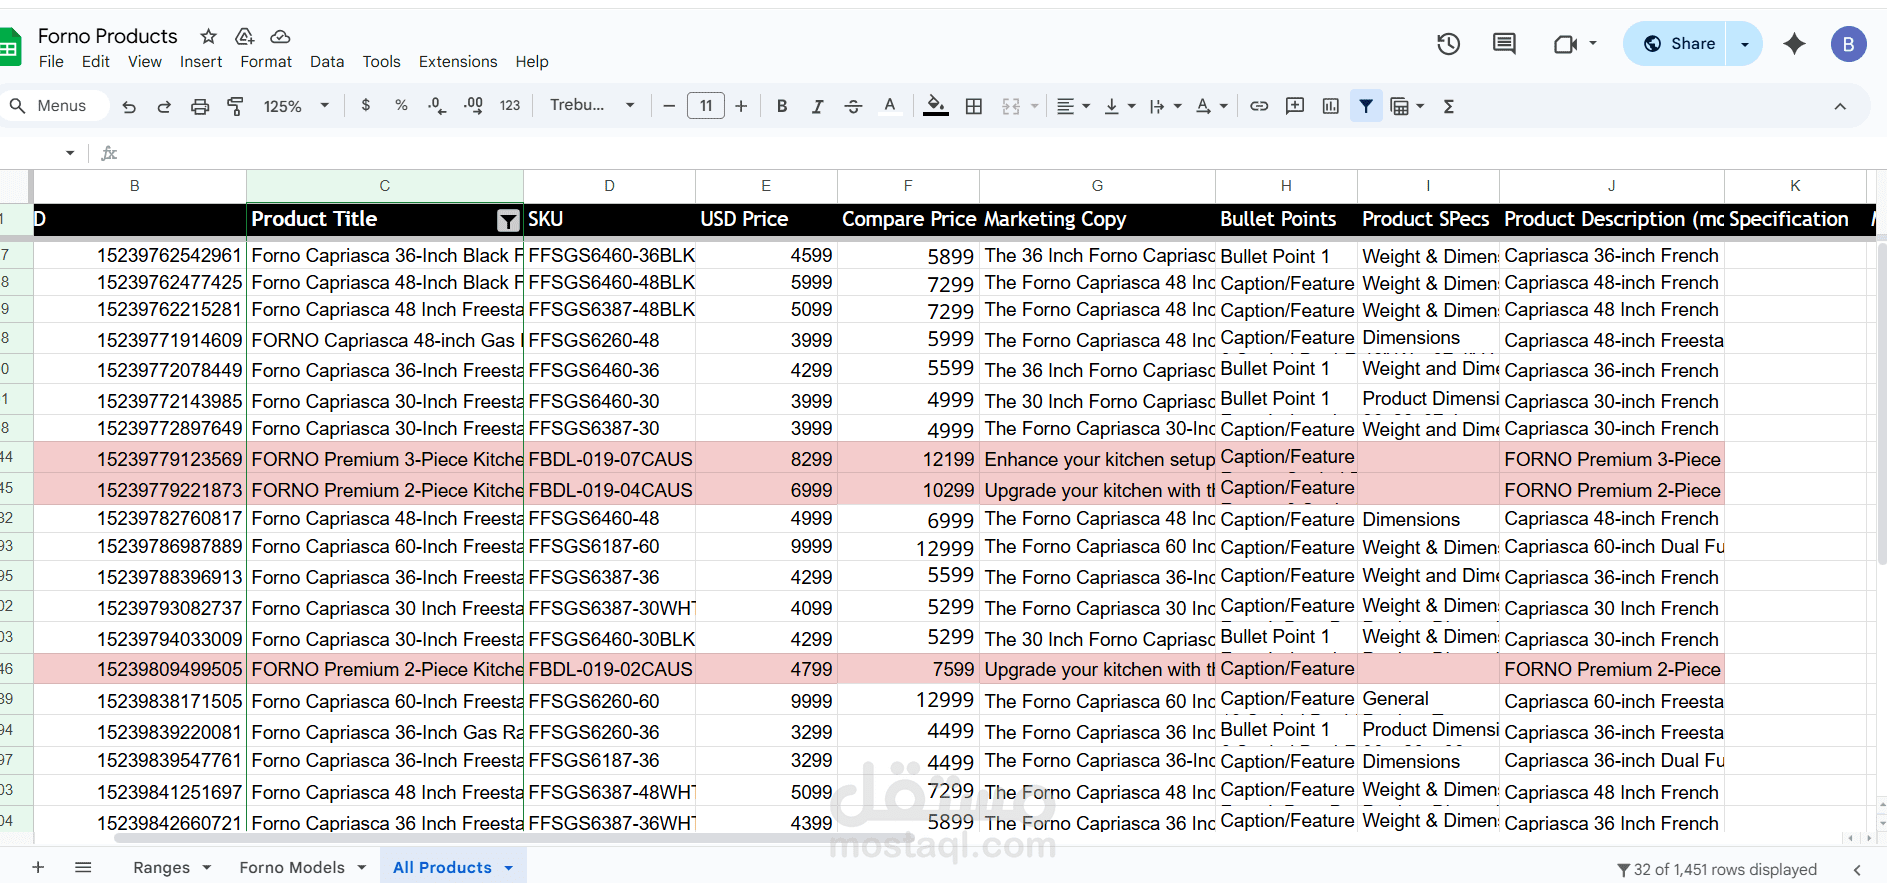Toggle the filter funnel in toolbar
1887x883 pixels.
[x=1366, y=106]
